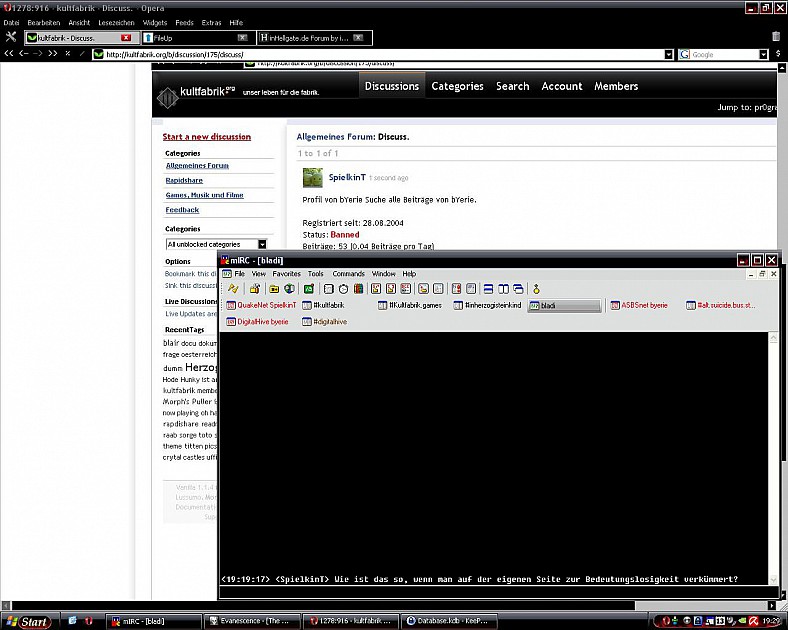Open the DCC Options icon in mIRC
Viewport: 788px width, 630px height.
tap(406, 289)
